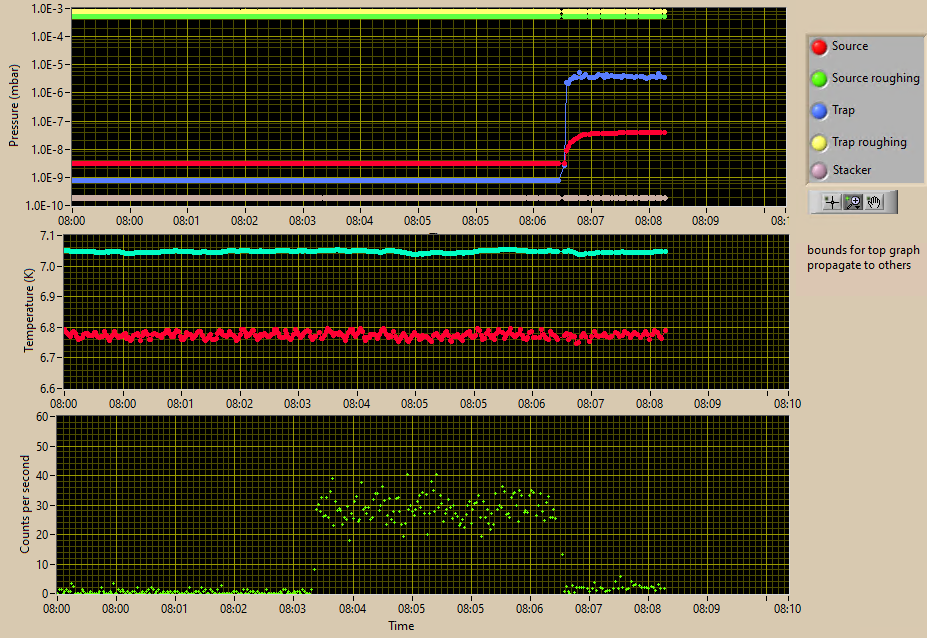Click the cyan trace in the temperature graph
The image size is (927, 638).
click(x=365, y=251)
